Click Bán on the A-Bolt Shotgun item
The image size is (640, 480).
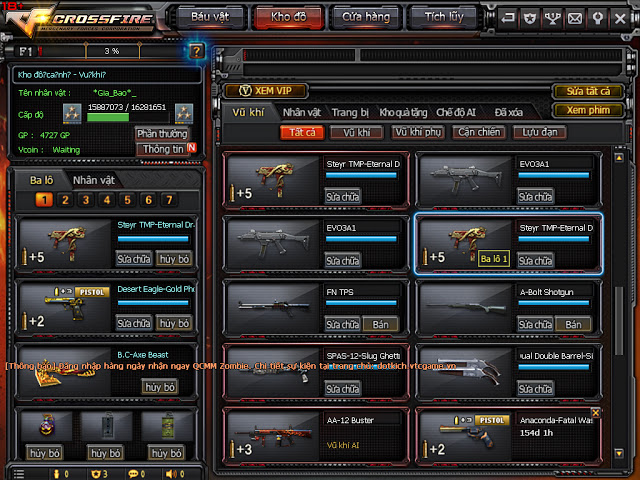coord(573,324)
